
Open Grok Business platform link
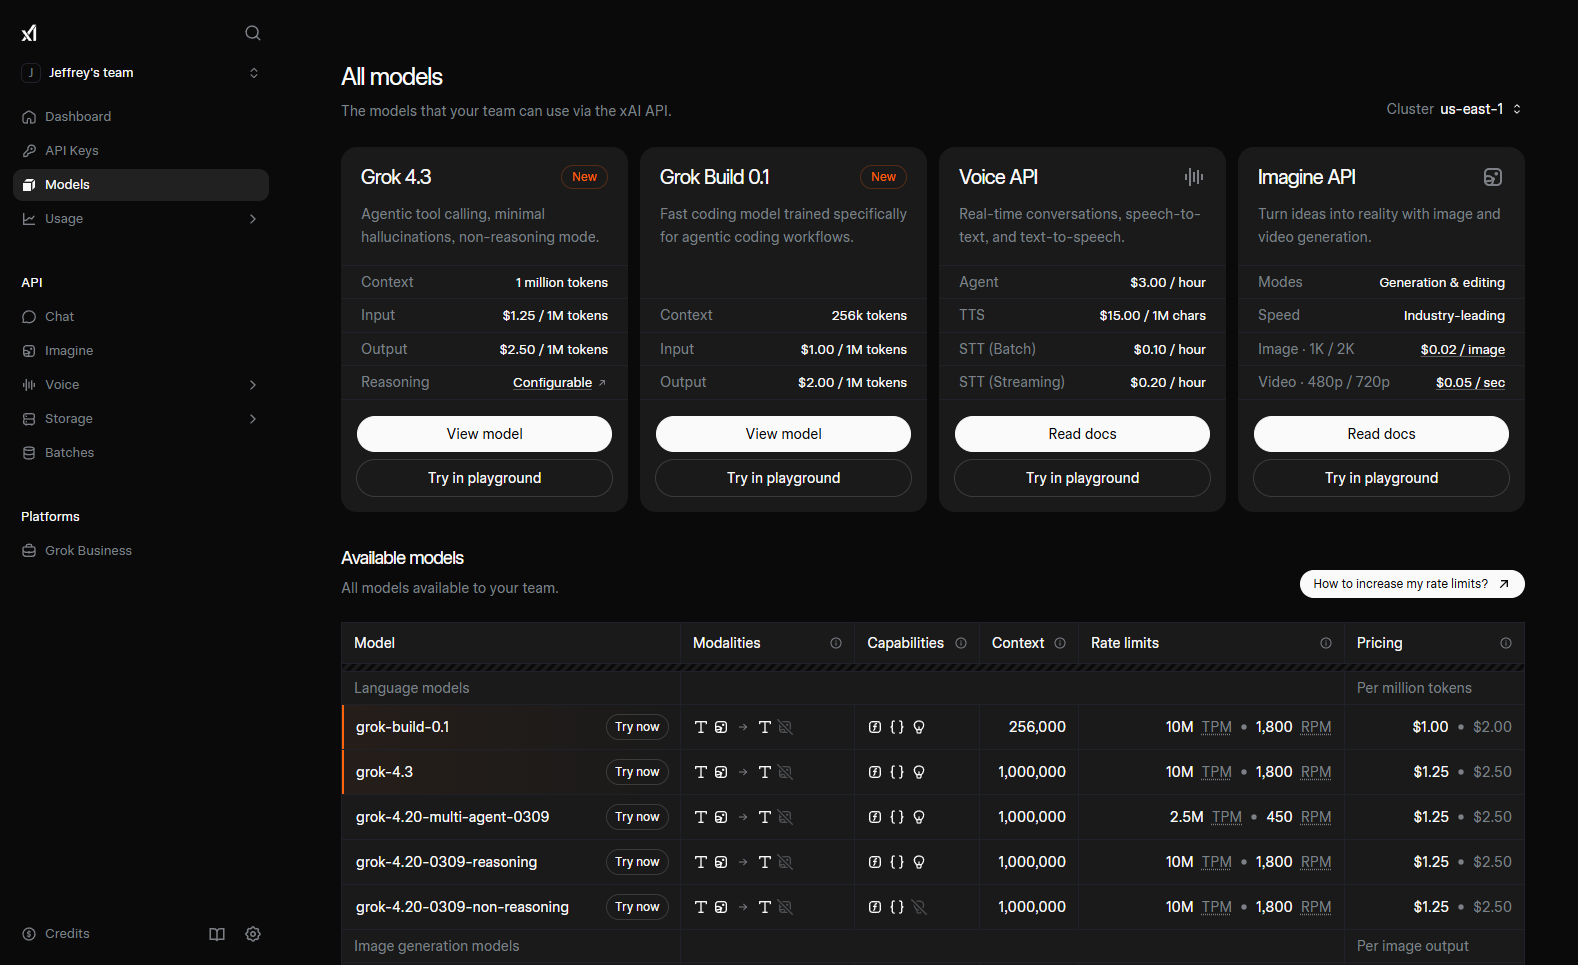pyautogui.click(x=141, y=551)
